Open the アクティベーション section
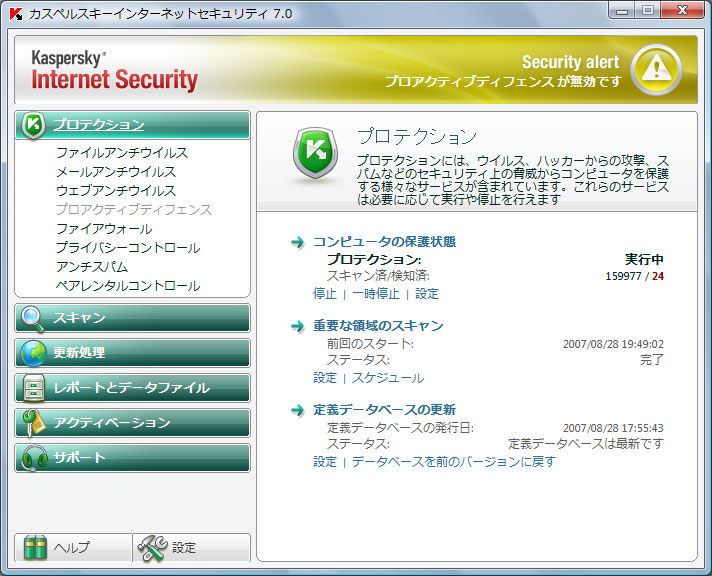This screenshot has height=576, width=712. click(132, 423)
